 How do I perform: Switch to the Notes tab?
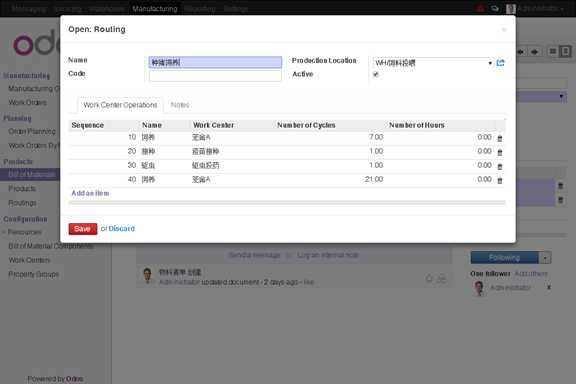point(180,105)
